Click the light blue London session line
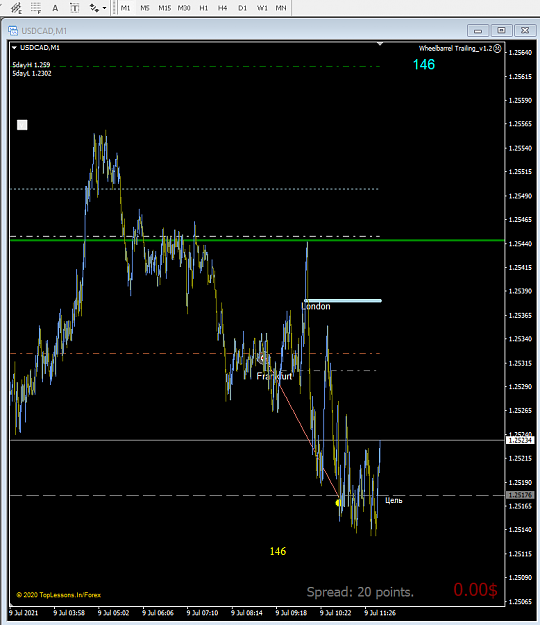This screenshot has height=625, width=540. [x=343, y=301]
